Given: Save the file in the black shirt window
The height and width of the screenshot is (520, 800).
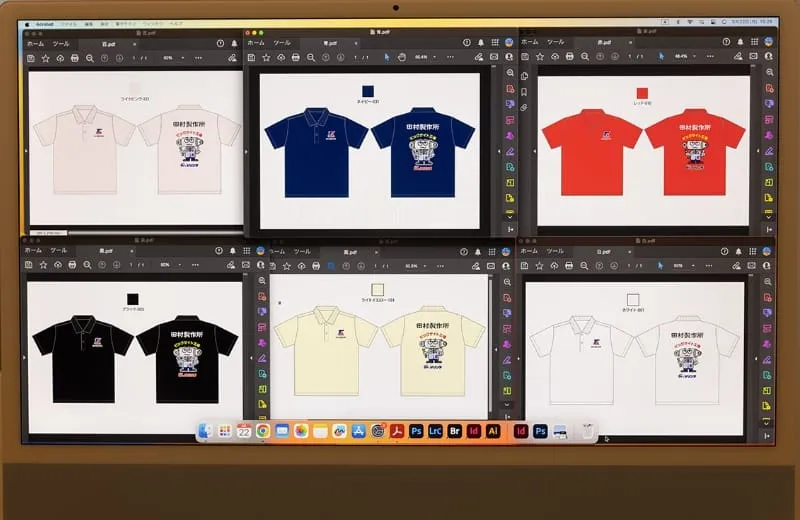Looking at the screenshot, I should [29, 265].
